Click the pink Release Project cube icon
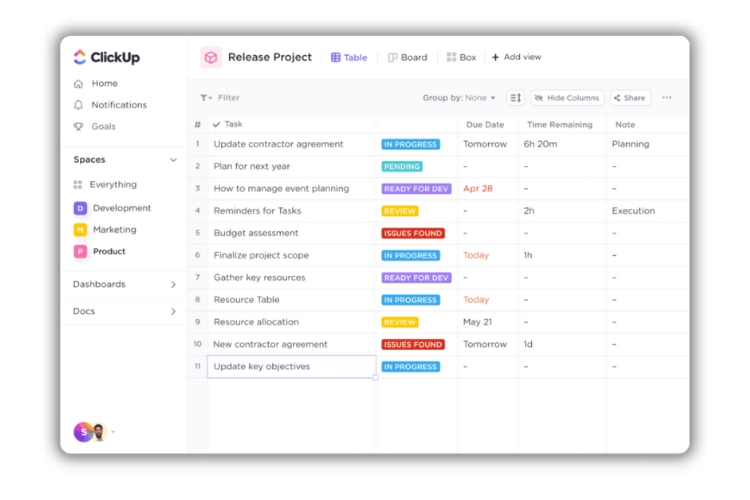The image size is (750, 500). coord(211,58)
